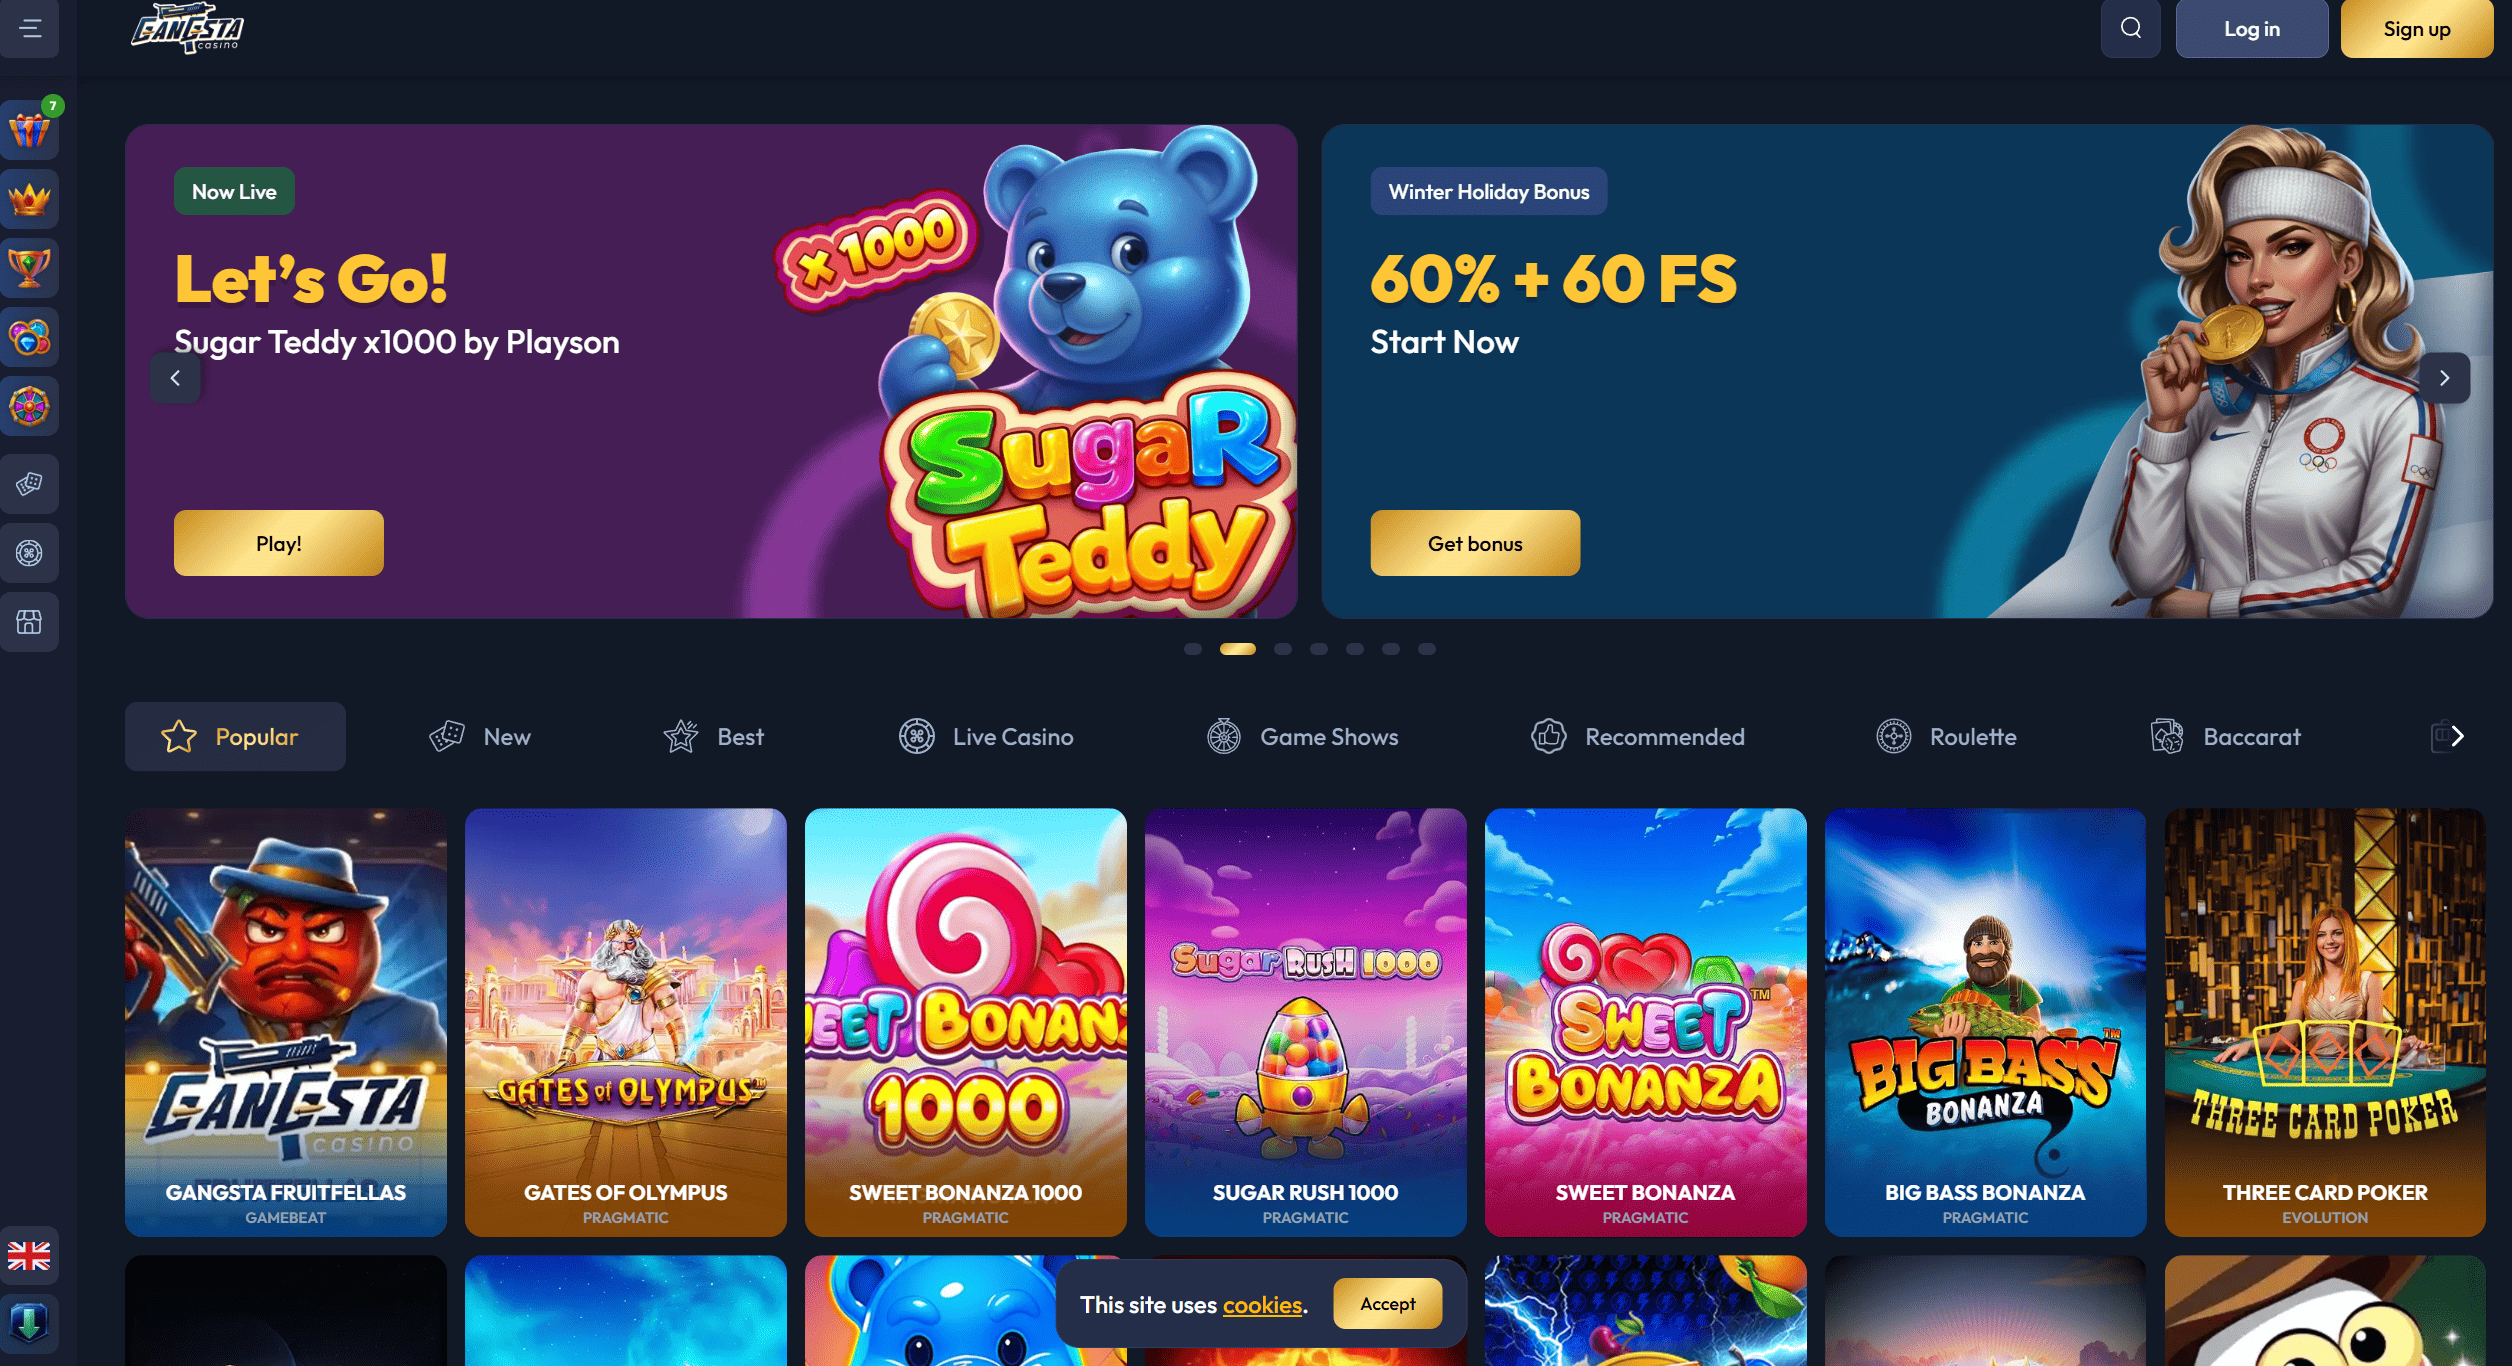Jump to third carousel slide dot

(x=1283, y=649)
